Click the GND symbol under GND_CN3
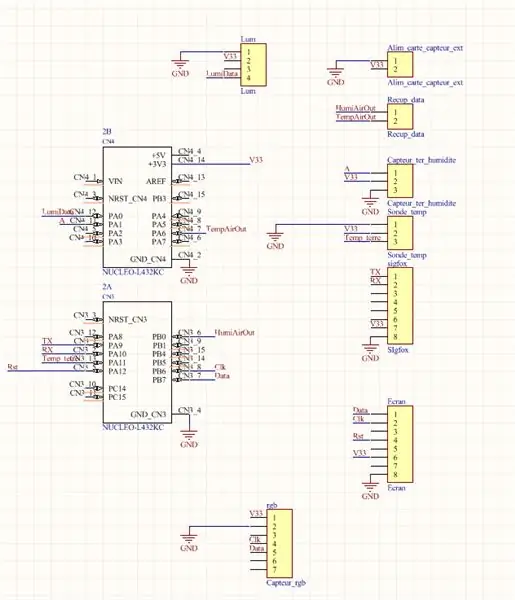Screen dimensions: 515x600 189,439
